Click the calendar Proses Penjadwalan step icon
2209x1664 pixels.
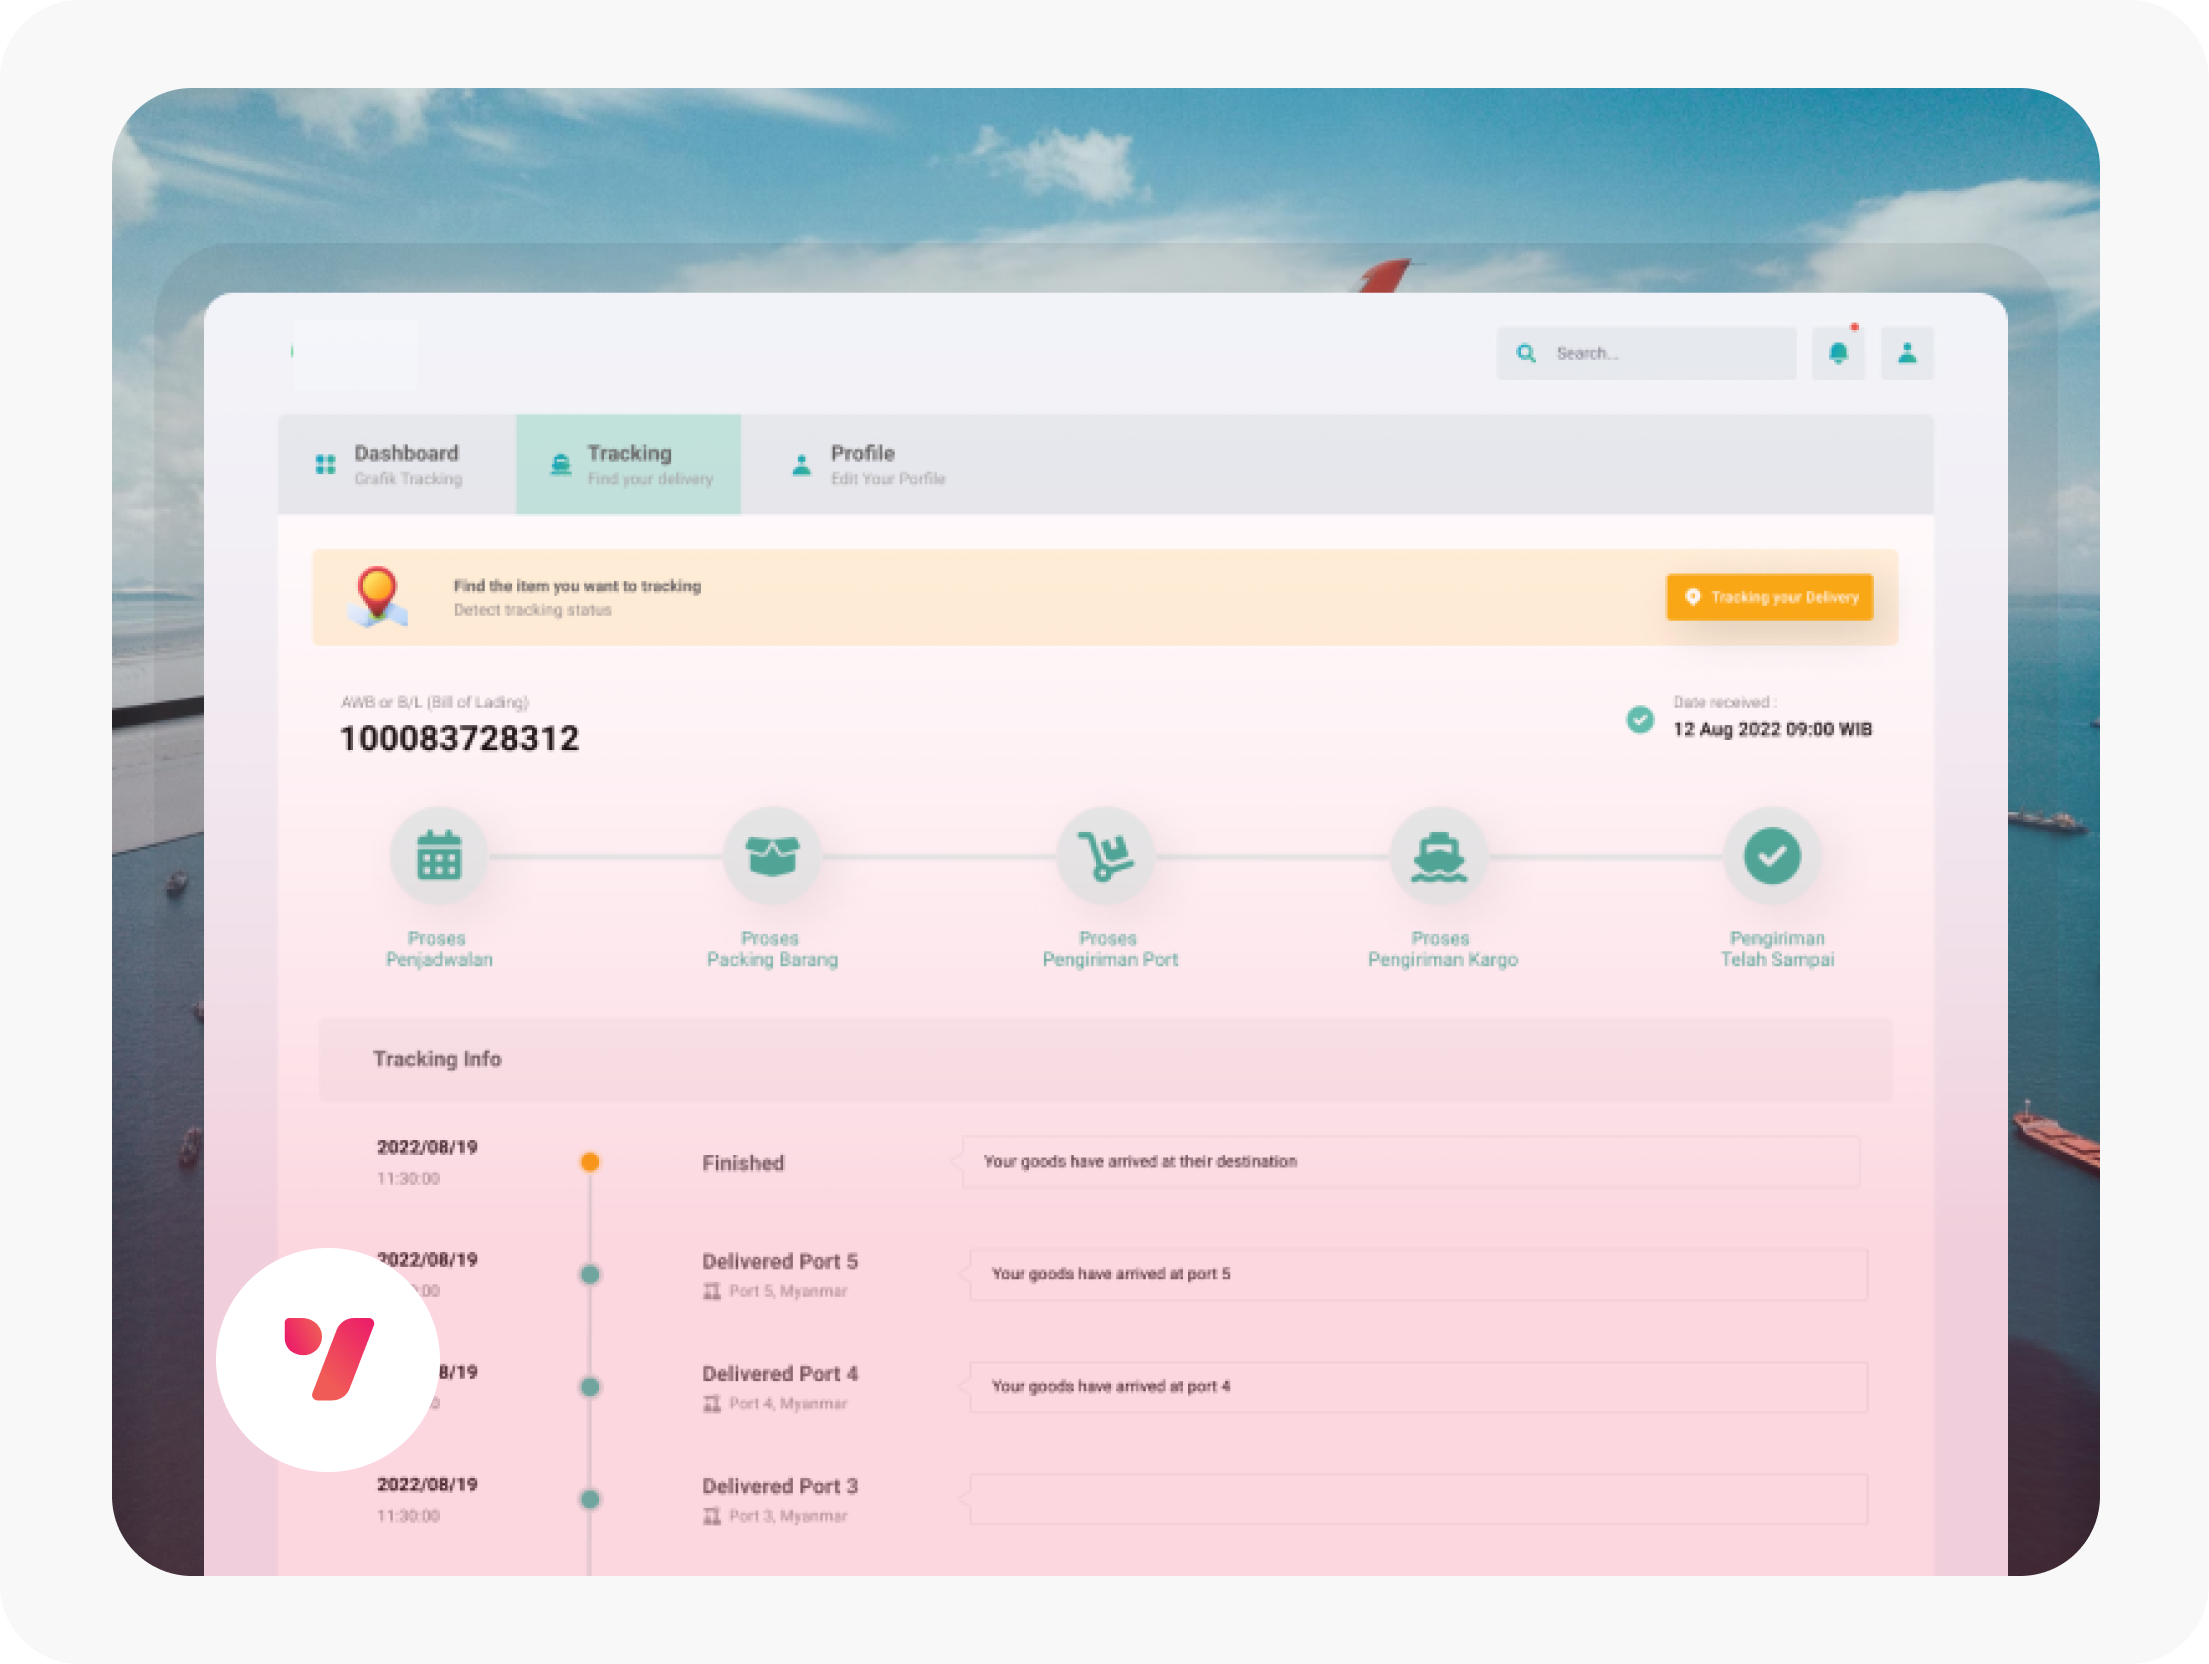[x=439, y=856]
